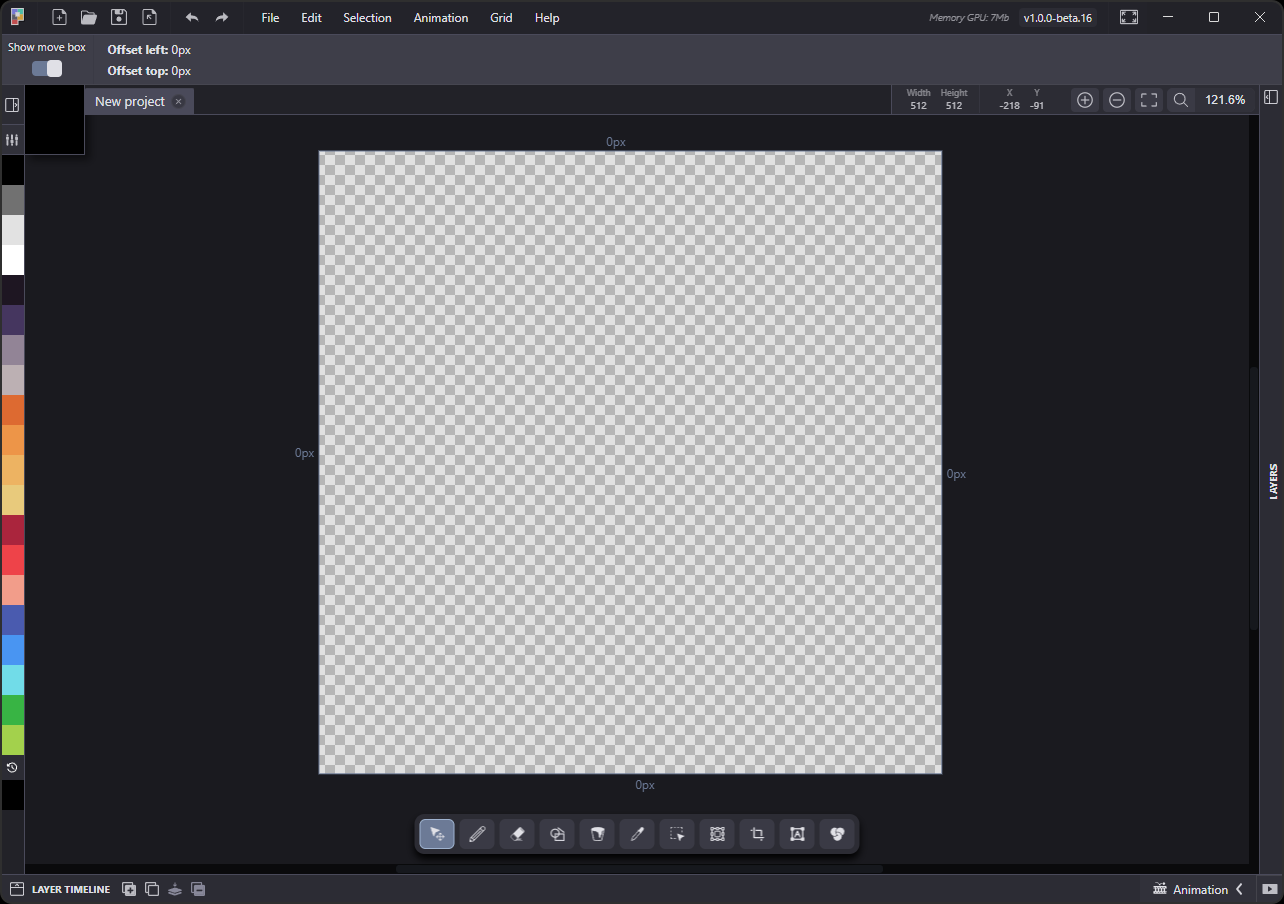Switch to the New project tab
The image size is (1284, 904).
130,101
